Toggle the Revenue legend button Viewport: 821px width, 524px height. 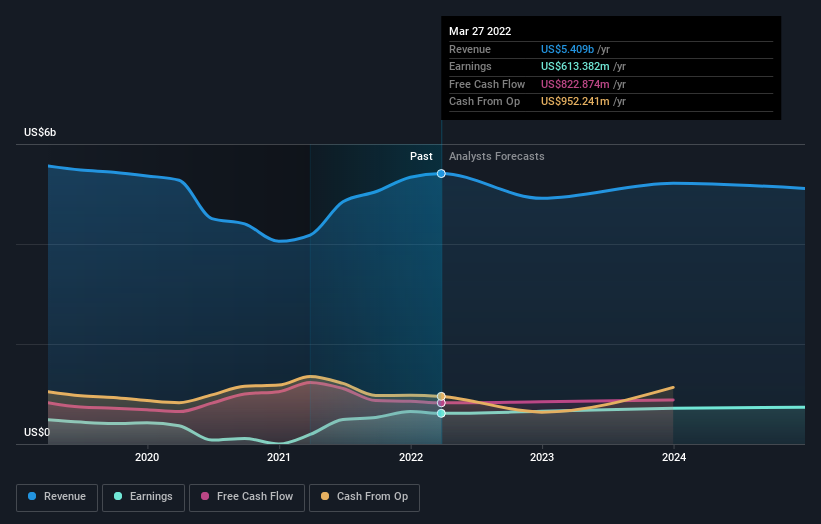(57, 497)
